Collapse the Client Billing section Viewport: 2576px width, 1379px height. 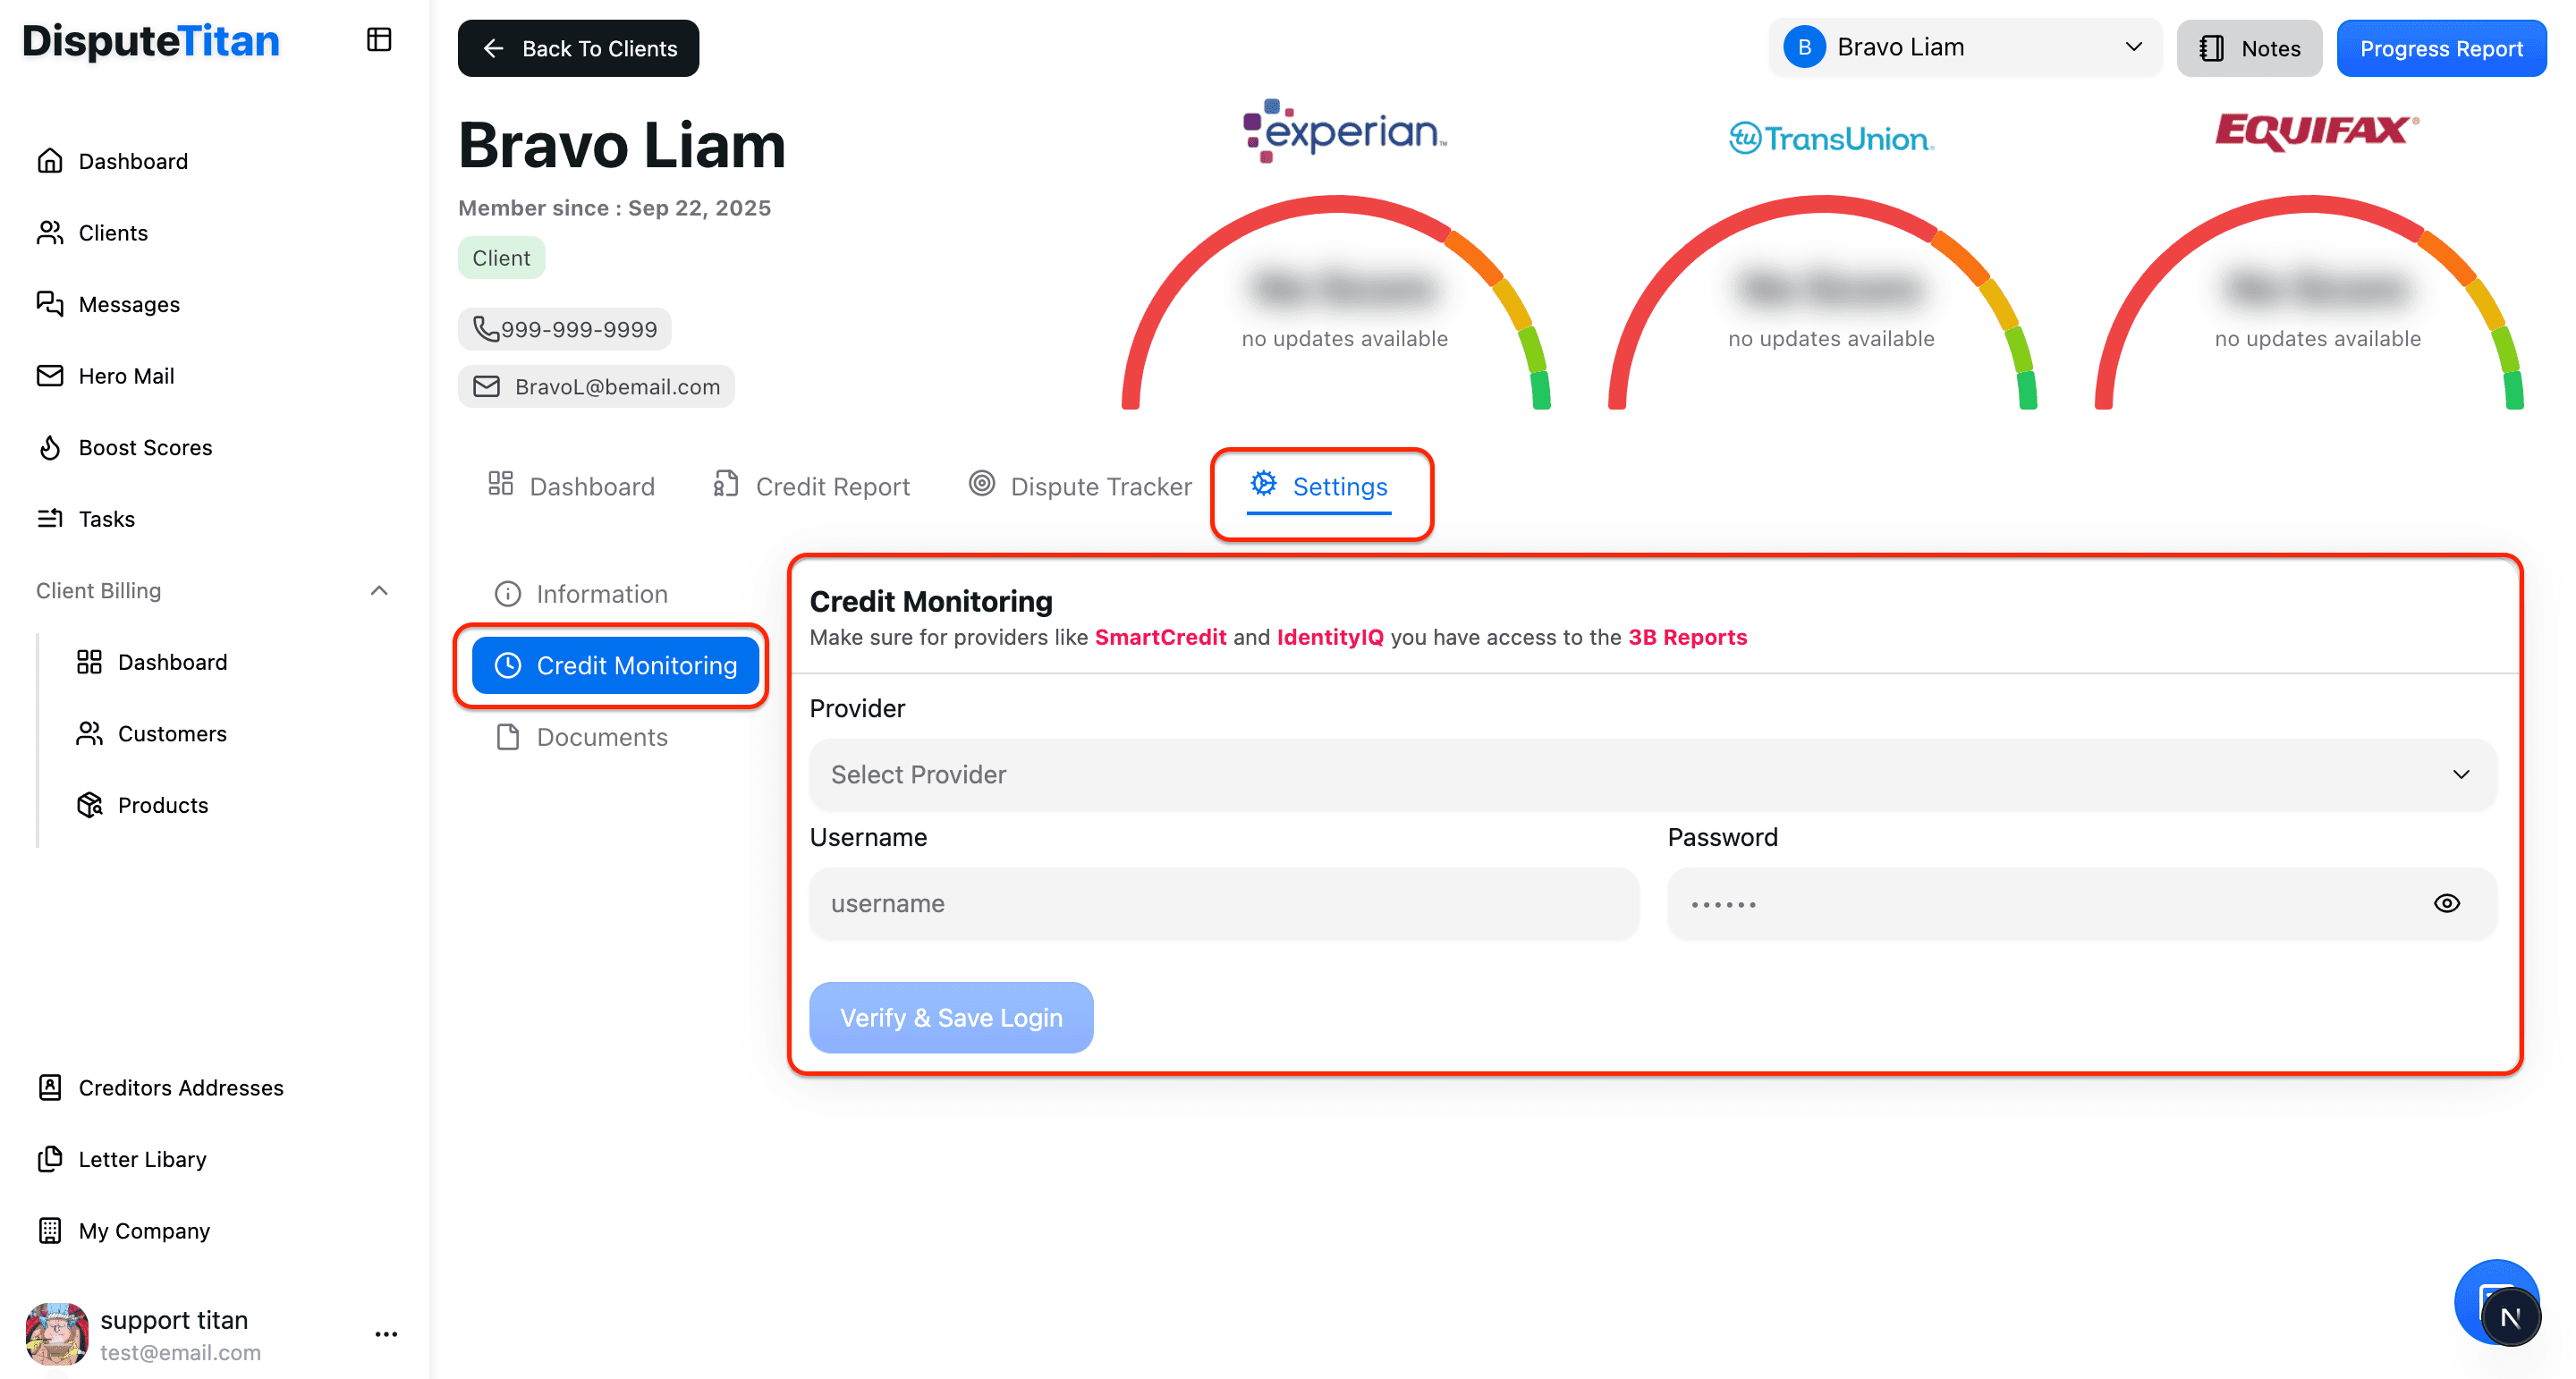[379, 591]
